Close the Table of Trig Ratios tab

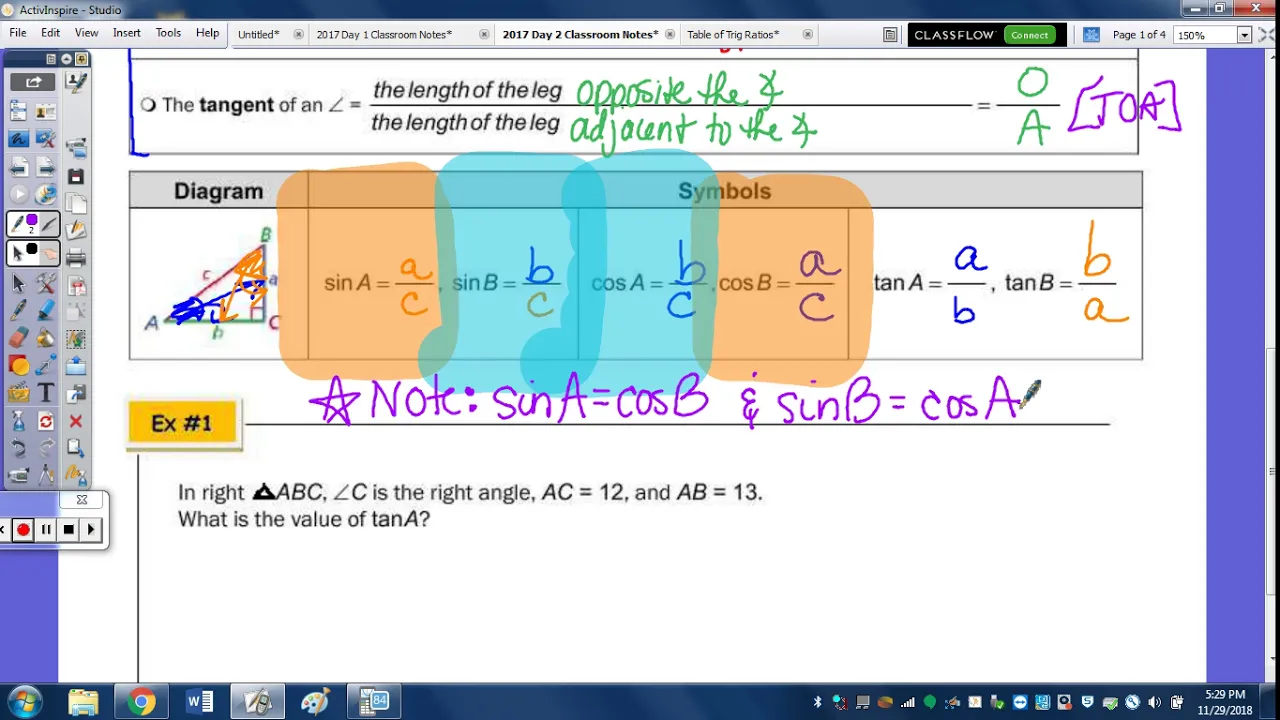click(x=807, y=34)
